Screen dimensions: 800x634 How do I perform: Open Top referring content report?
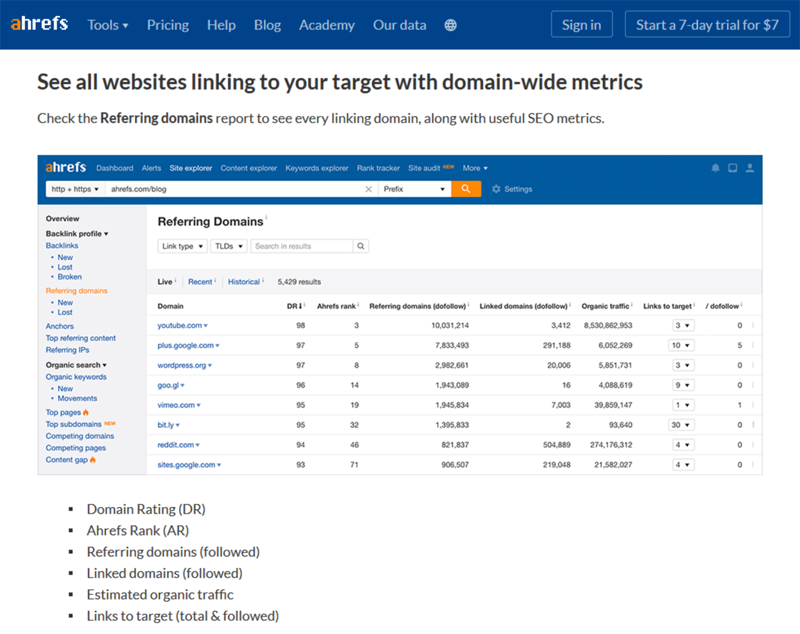coord(81,338)
